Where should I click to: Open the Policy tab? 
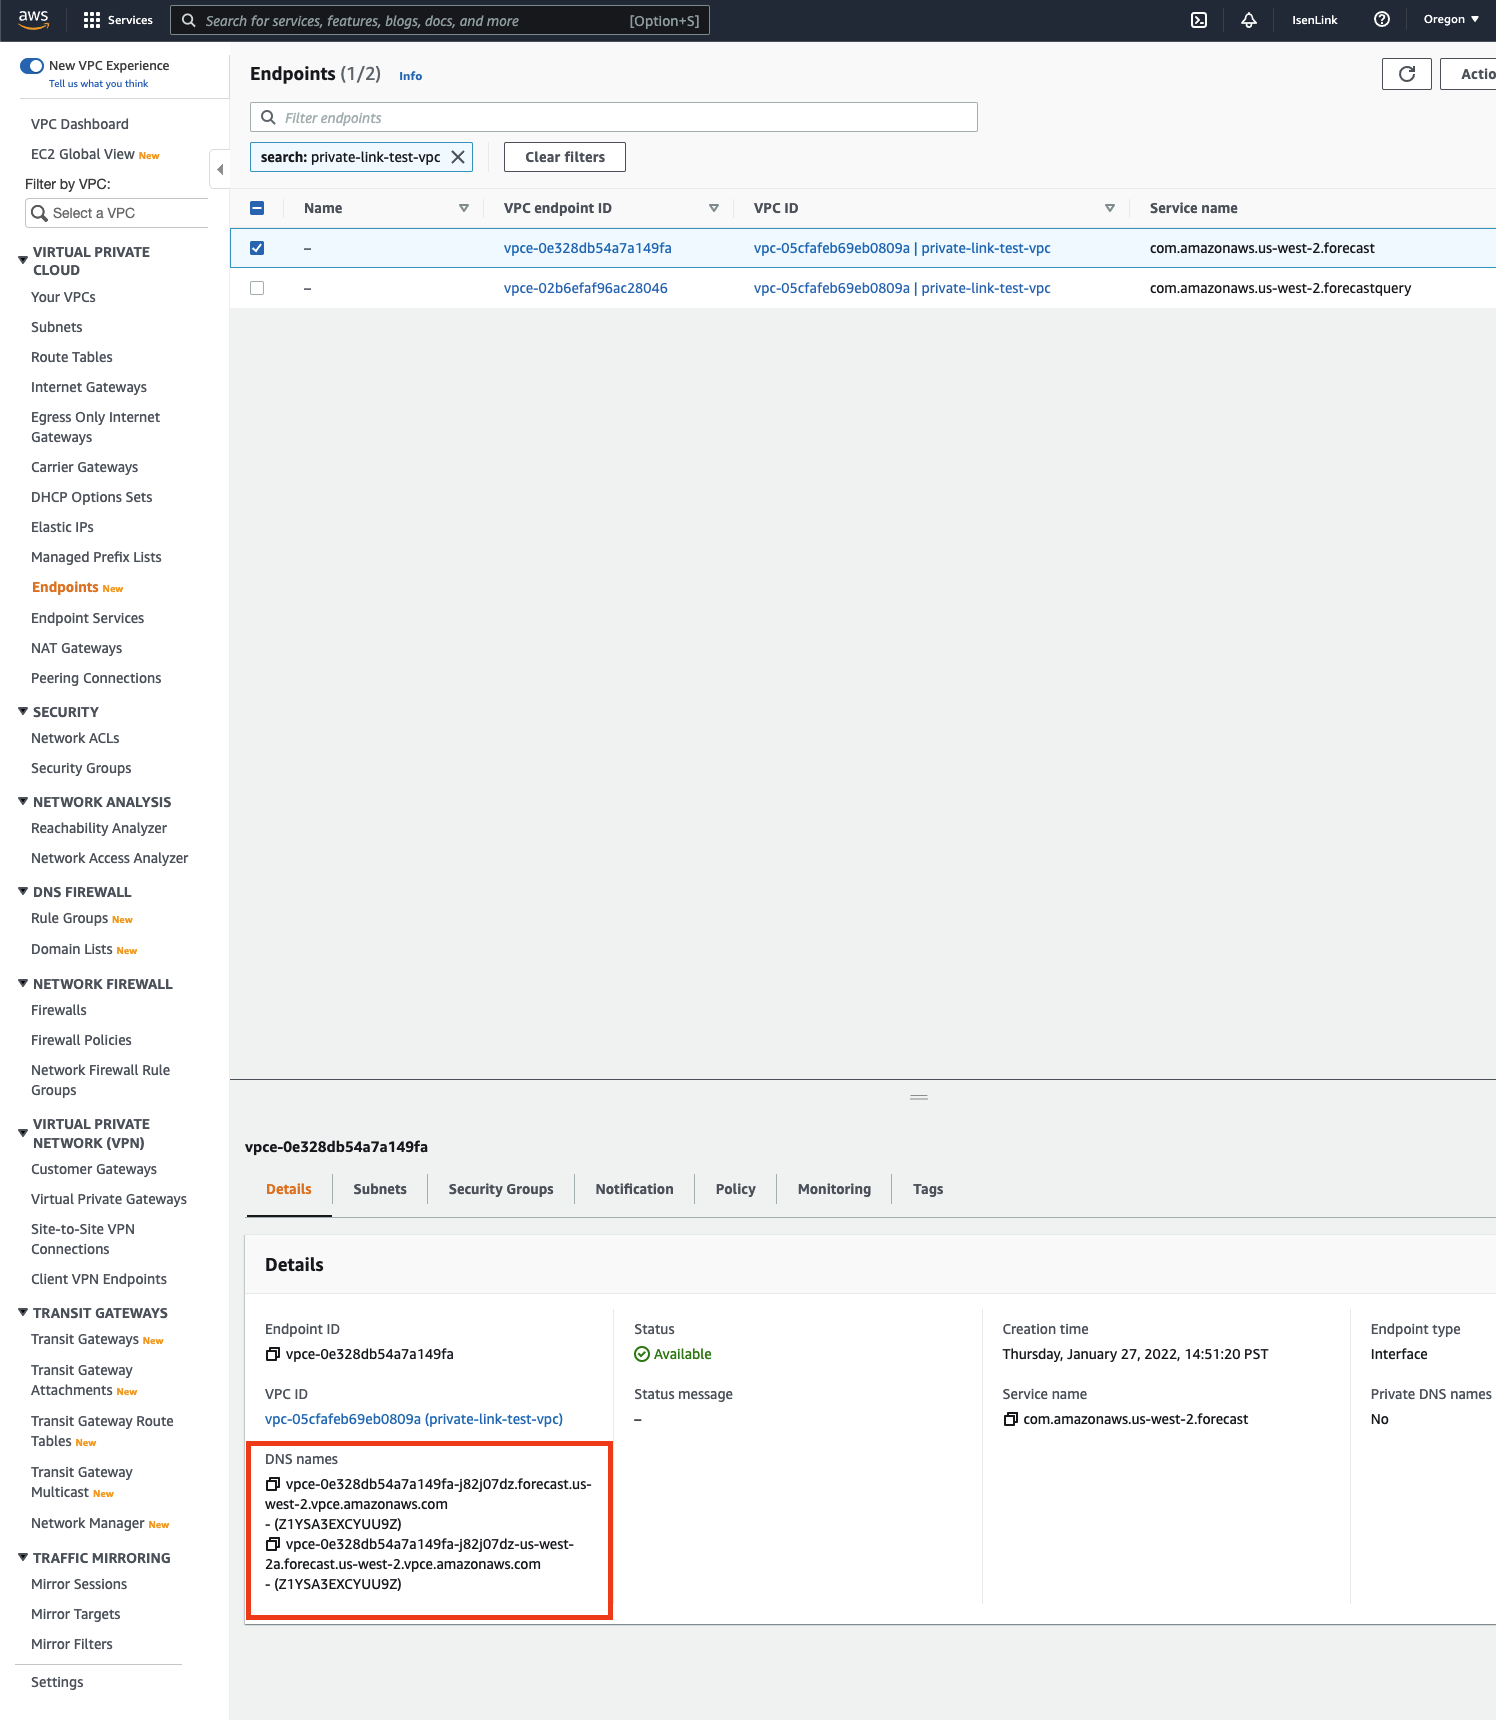pyautogui.click(x=736, y=1189)
